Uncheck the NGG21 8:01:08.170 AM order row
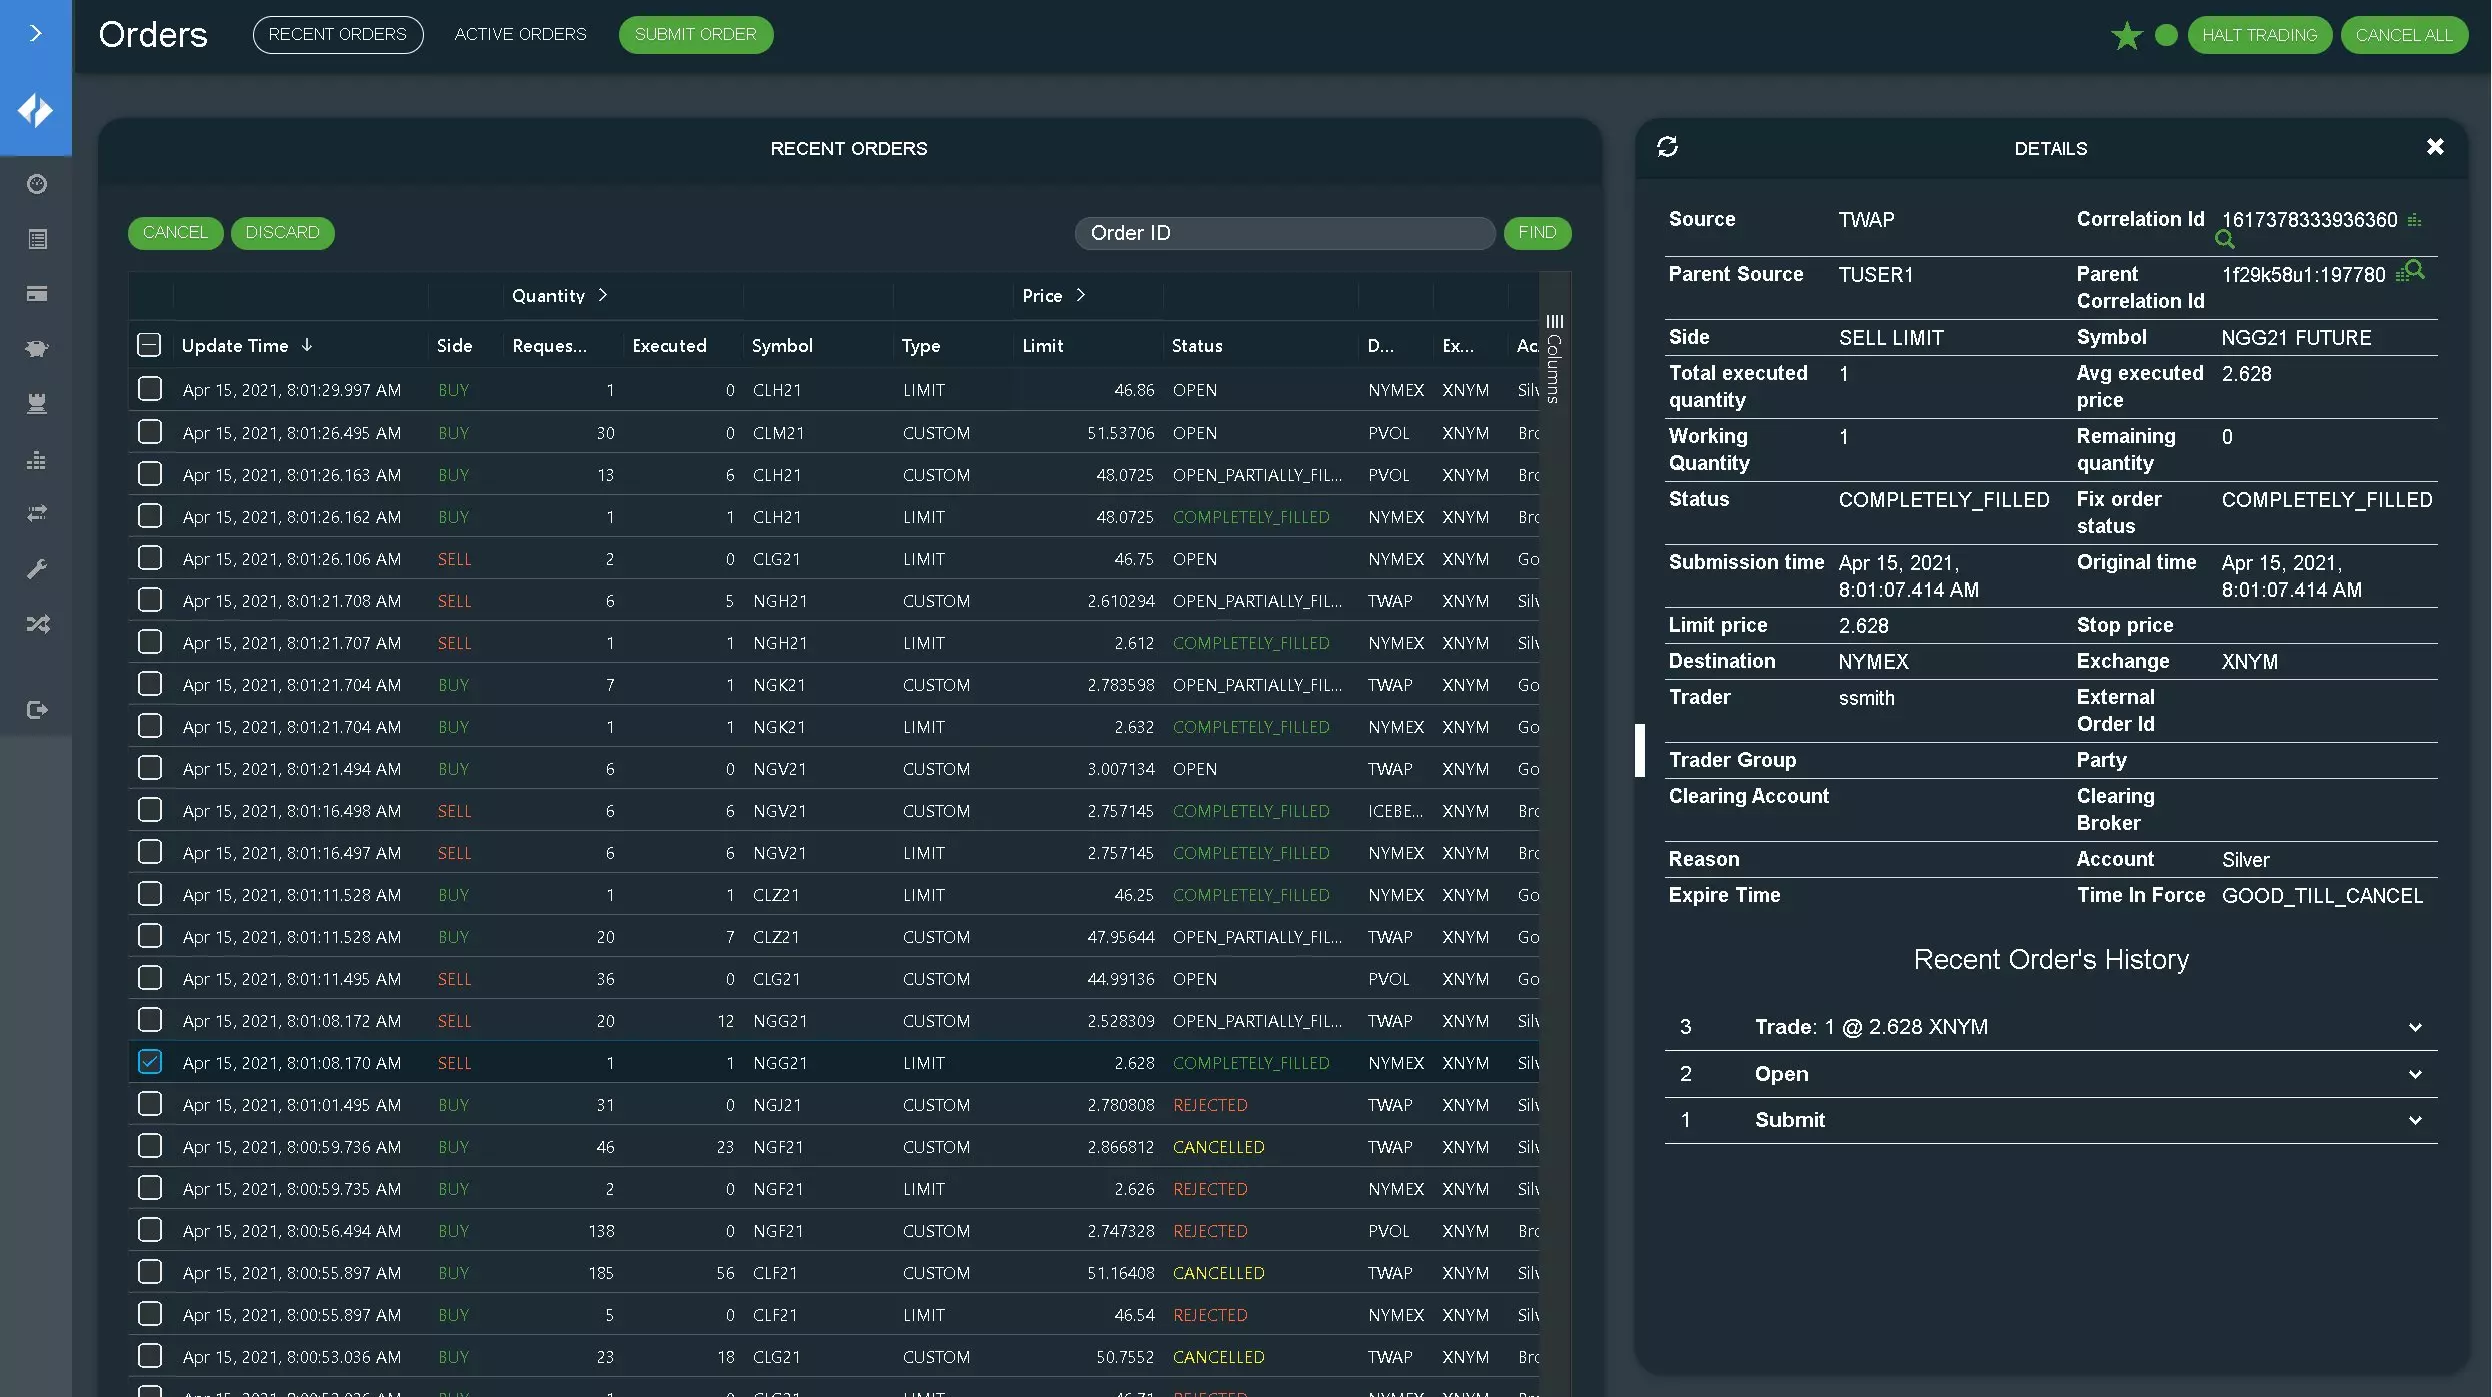The image size is (2492, 1397). tap(150, 1062)
